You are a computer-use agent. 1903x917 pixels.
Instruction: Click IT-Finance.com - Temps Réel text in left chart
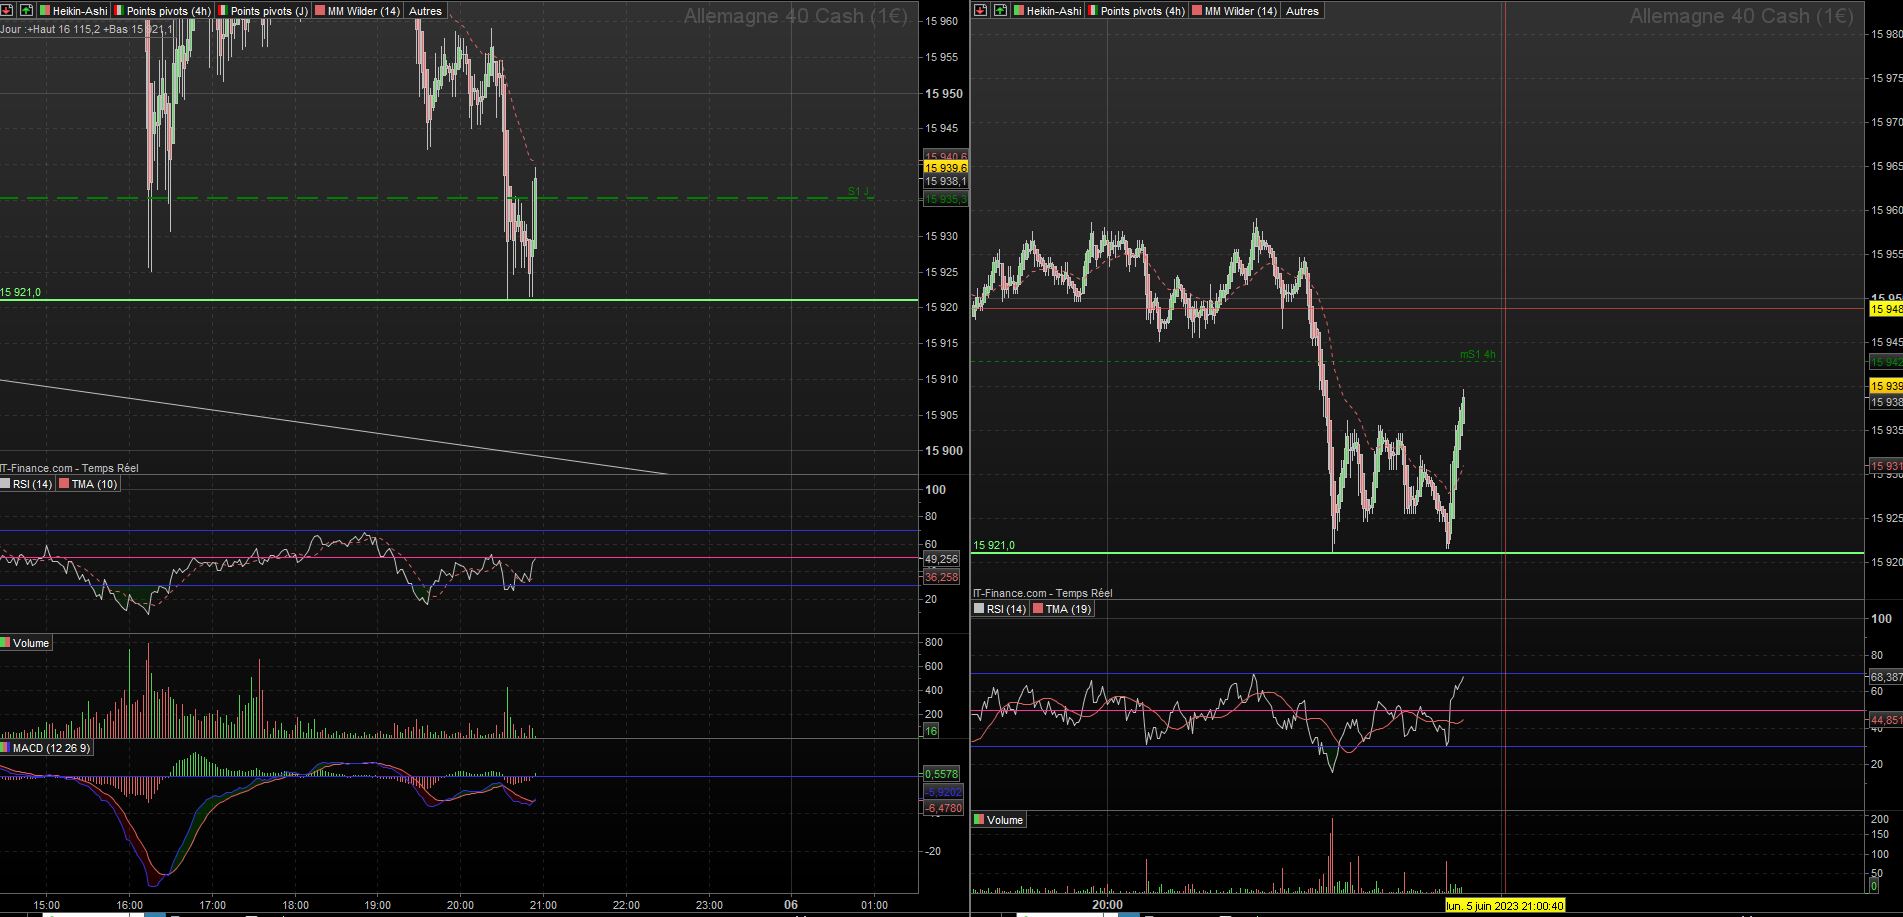pos(69,468)
